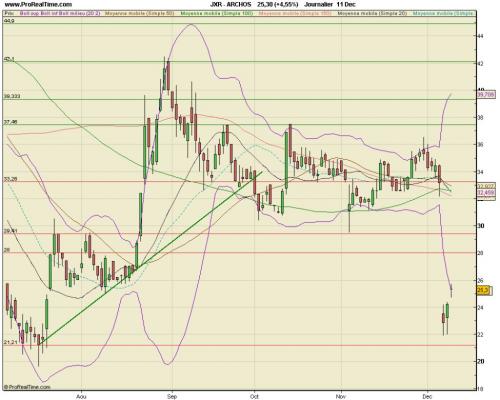Click the 37,46 horizontal level label
This screenshot has height=400, width=500.
pyautogui.click(x=10, y=122)
